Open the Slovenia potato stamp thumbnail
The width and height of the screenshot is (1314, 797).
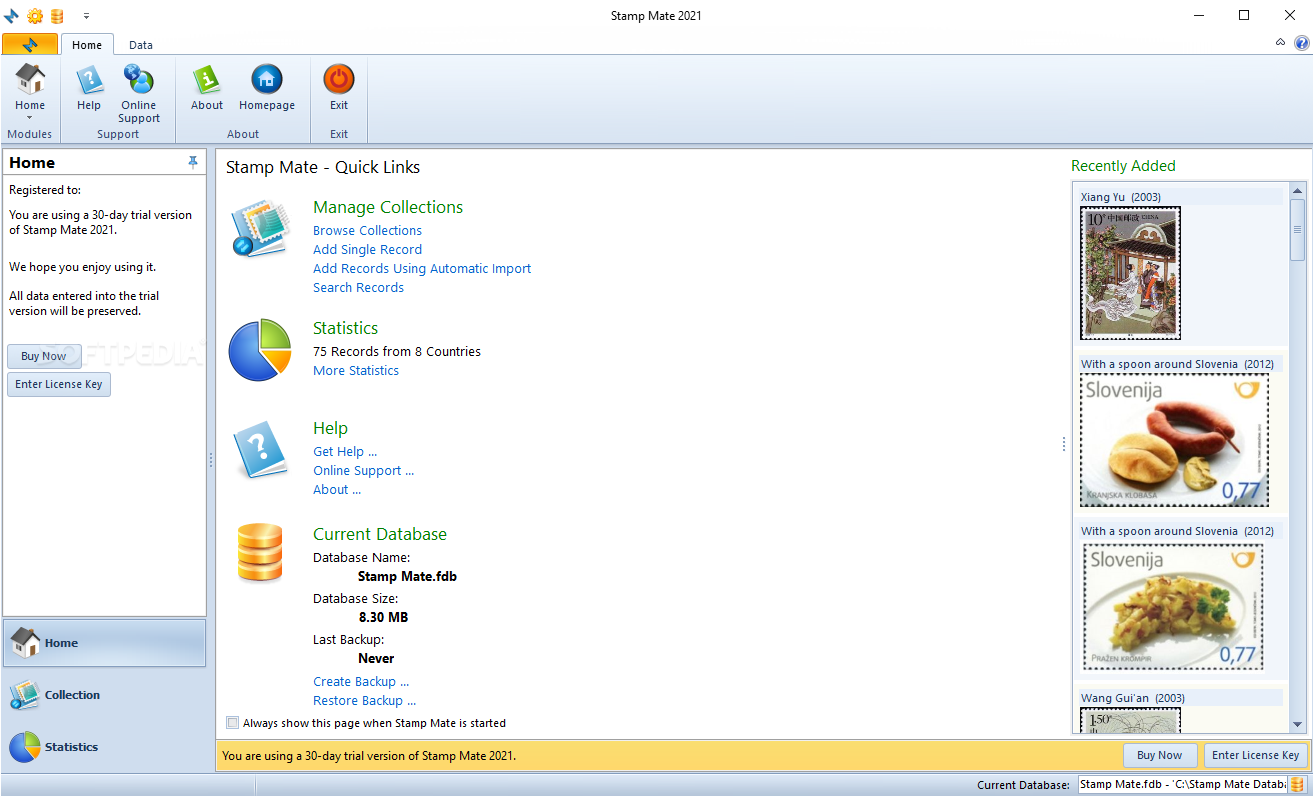1172,607
